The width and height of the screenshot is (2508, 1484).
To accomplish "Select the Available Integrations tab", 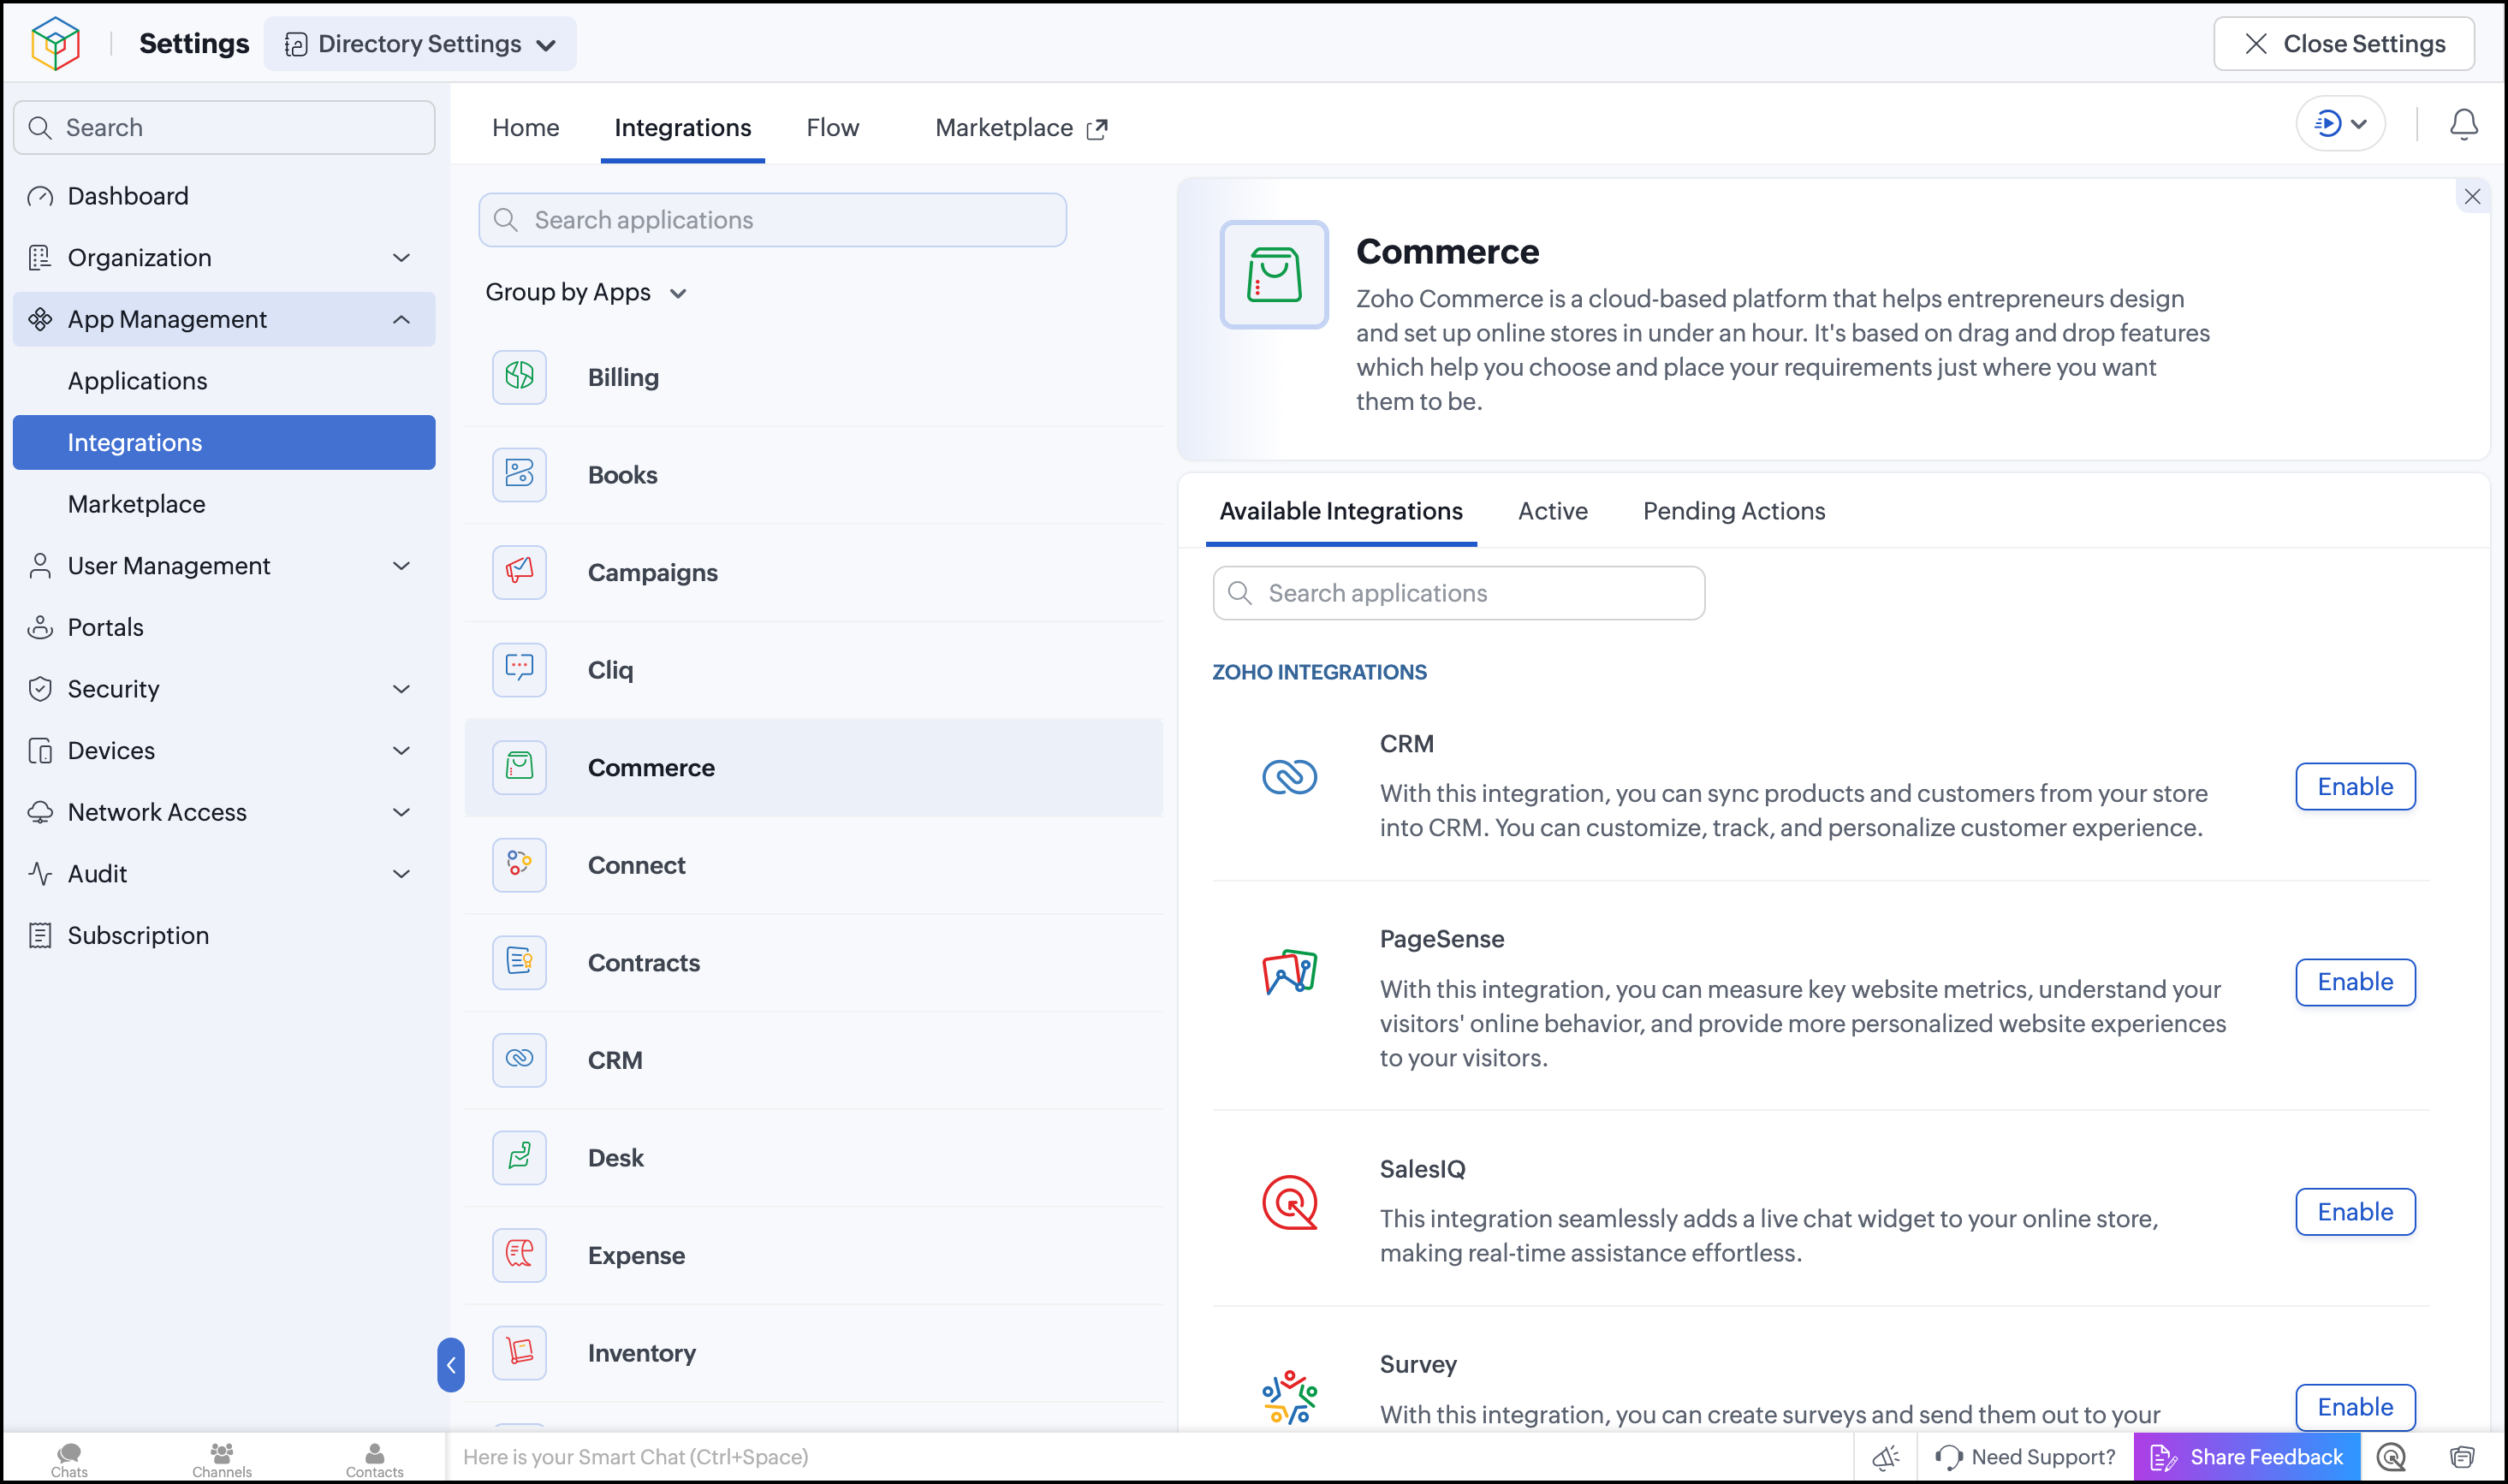I will [x=1341, y=511].
